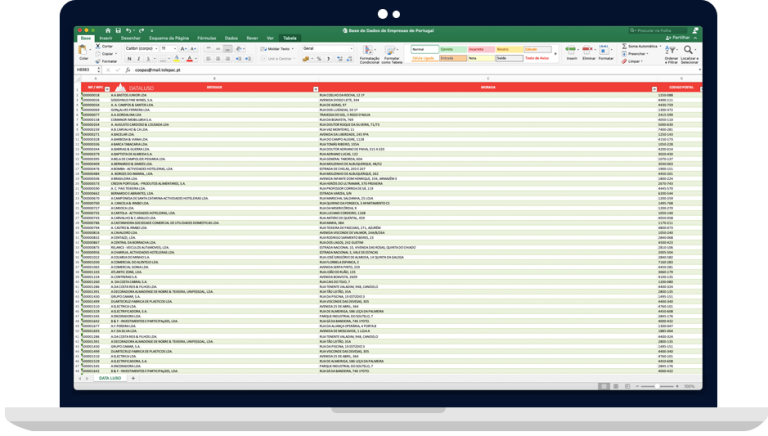Click the Colar paste clipboard icon
The image size is (768, 436).
(83, 50)
